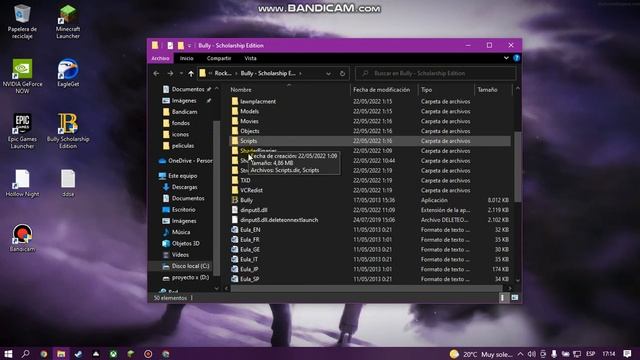
Task: Show hidden system tray icons chevron
Action: tap(520, 354)
